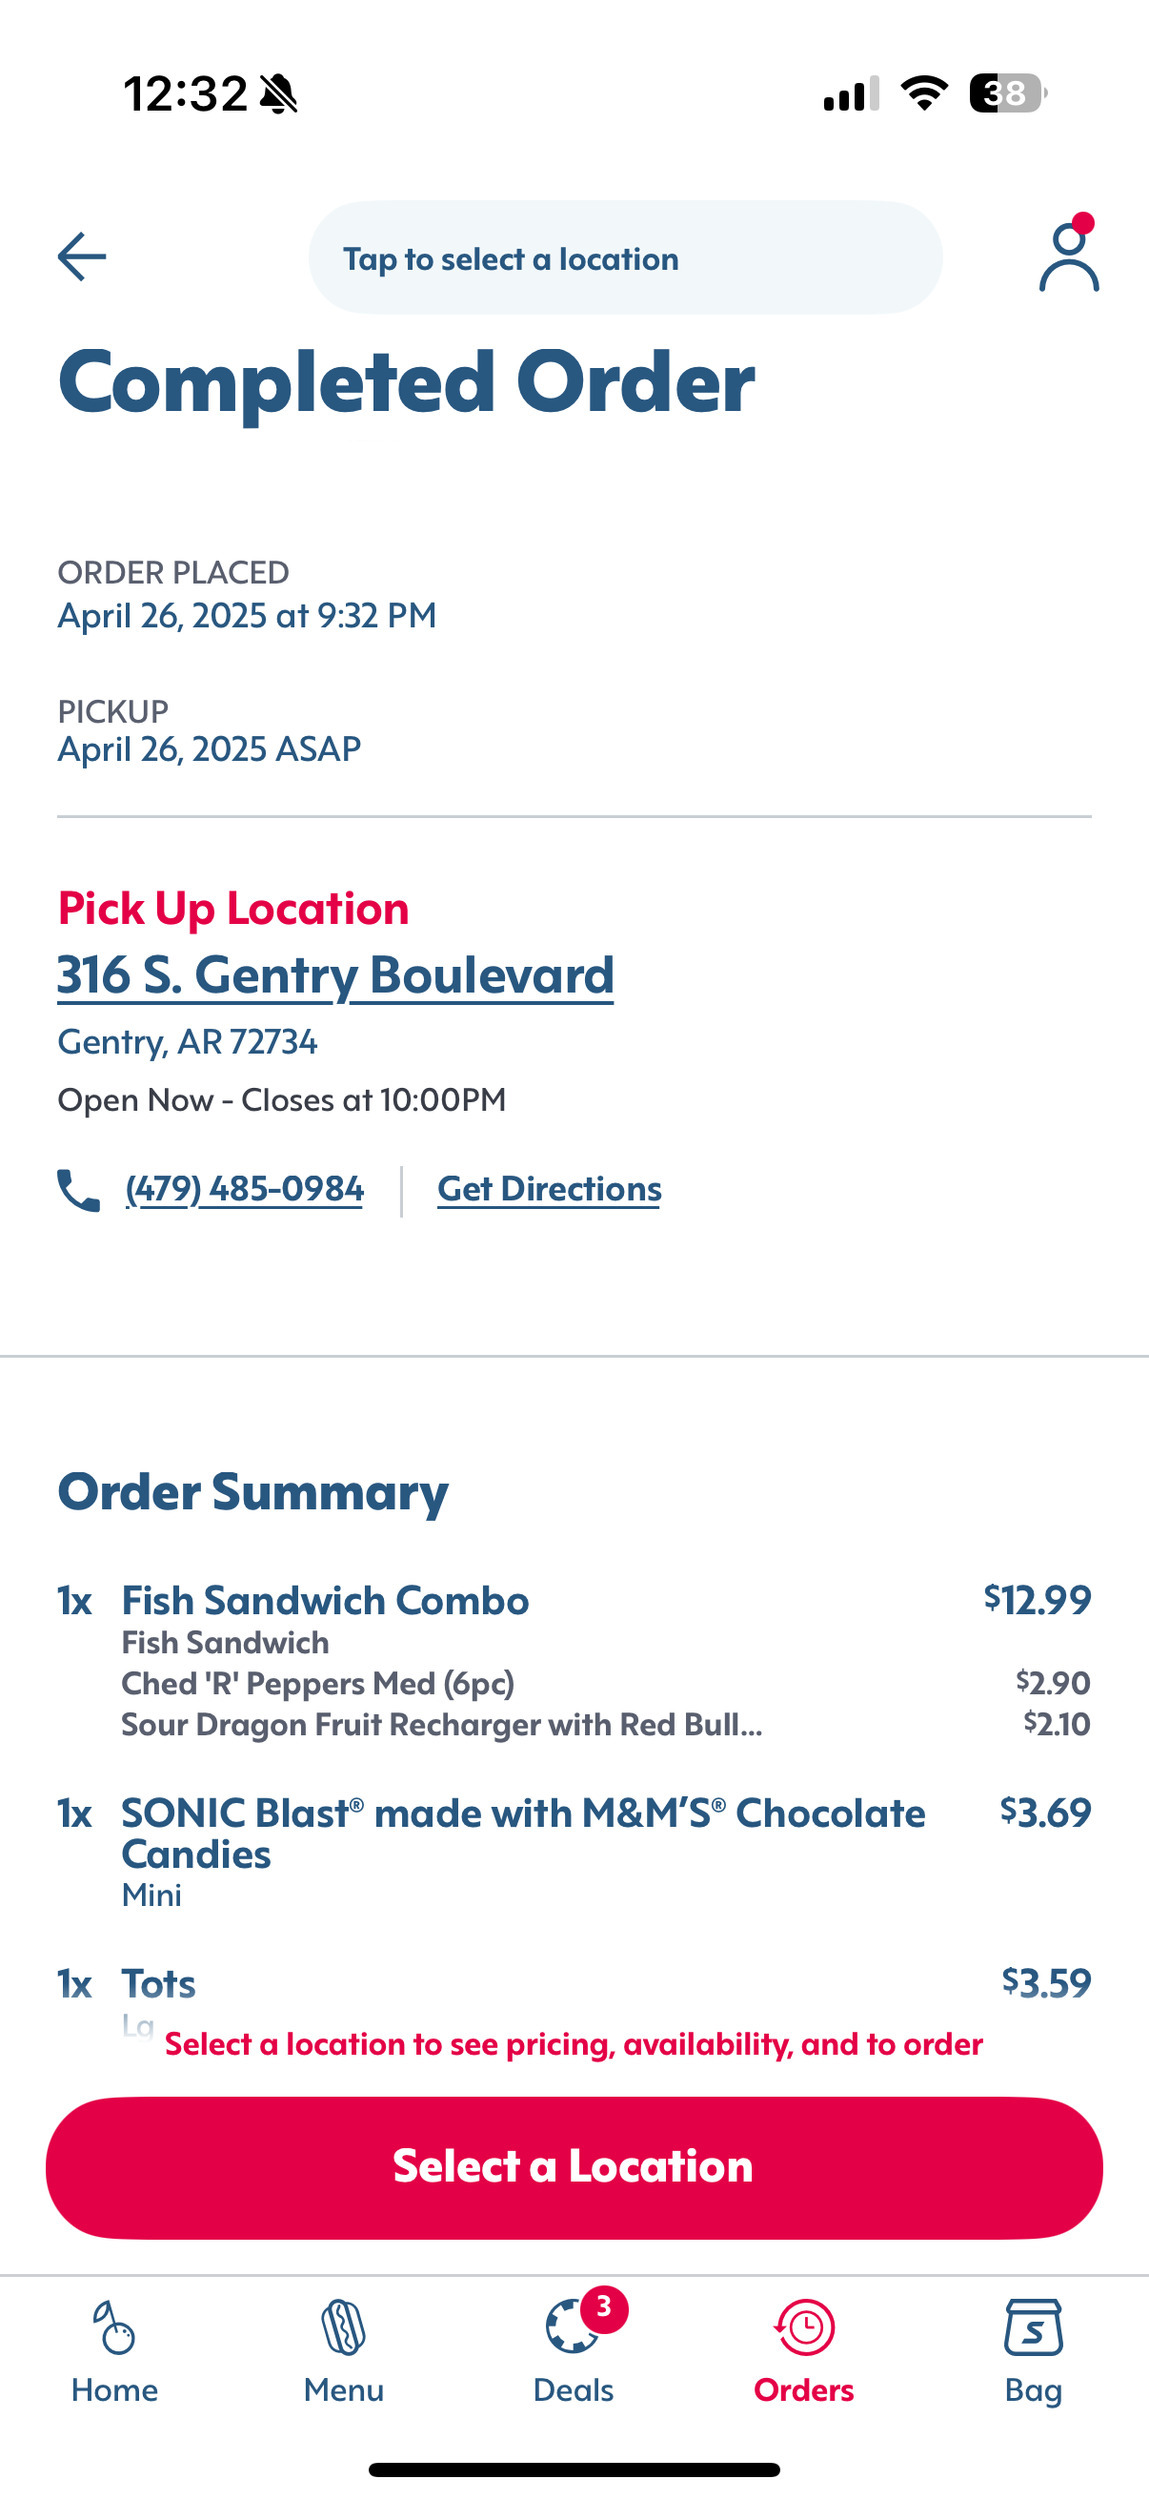The width and height of the screenshot is (1149, 2500).
Task: Go back using the left arrow
Action: coord(82,257)
